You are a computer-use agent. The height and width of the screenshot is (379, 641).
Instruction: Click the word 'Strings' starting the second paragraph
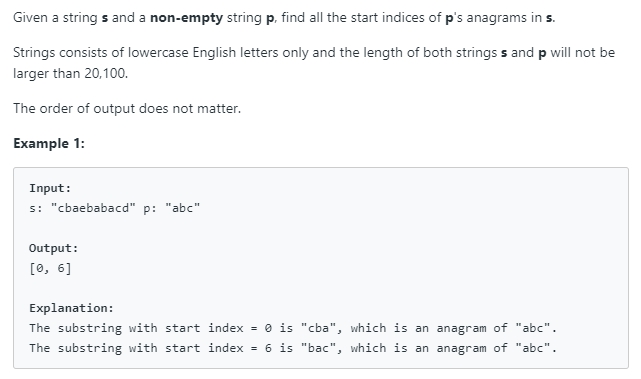coord(34,53)
